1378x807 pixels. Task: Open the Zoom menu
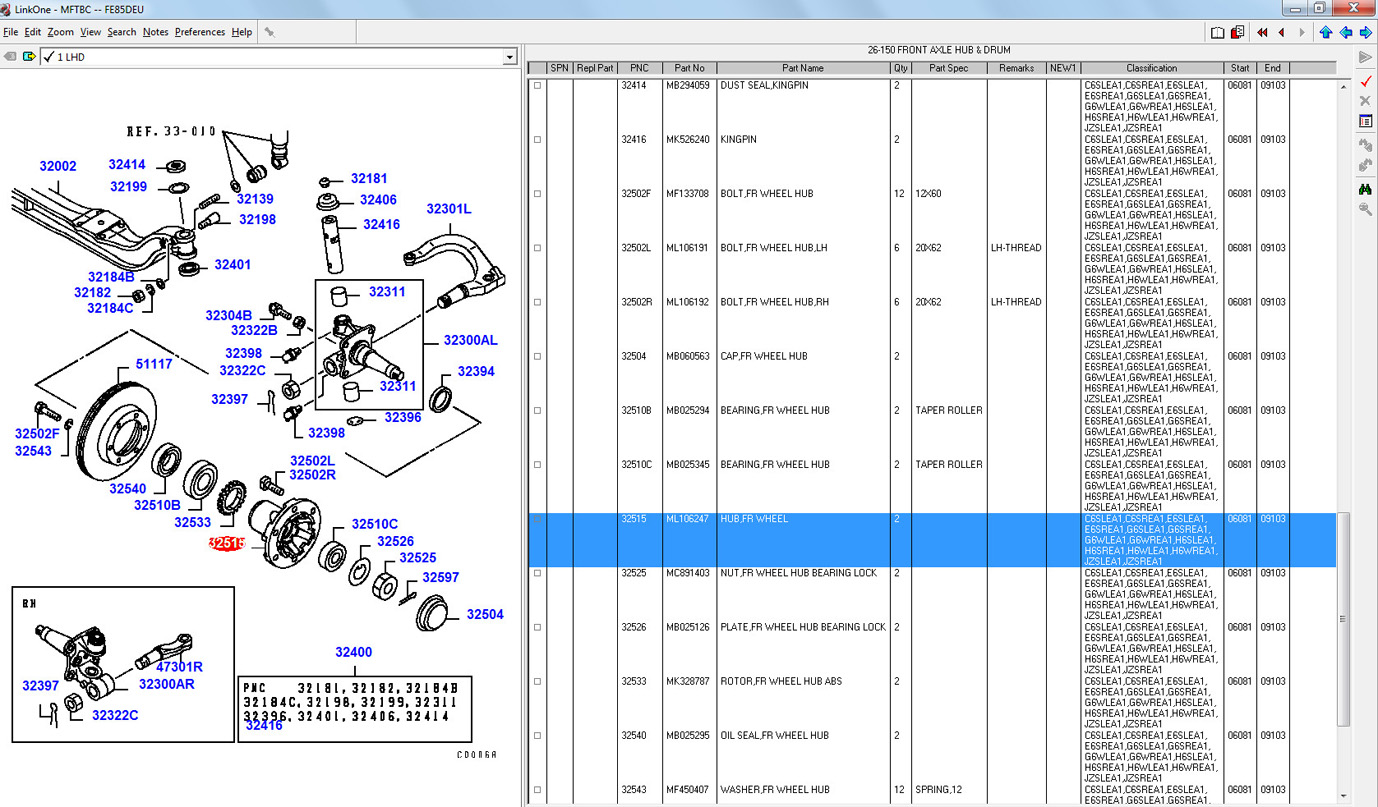click(x=60, y=32)
